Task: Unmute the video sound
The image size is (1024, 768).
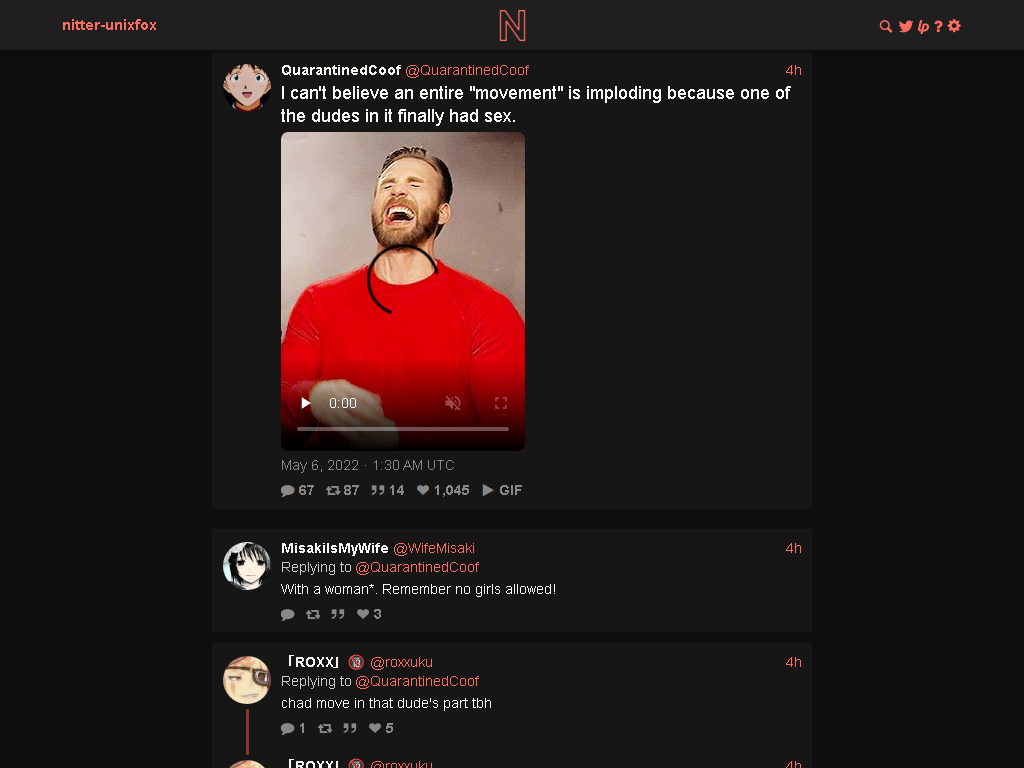Action: tap(453, 403)
